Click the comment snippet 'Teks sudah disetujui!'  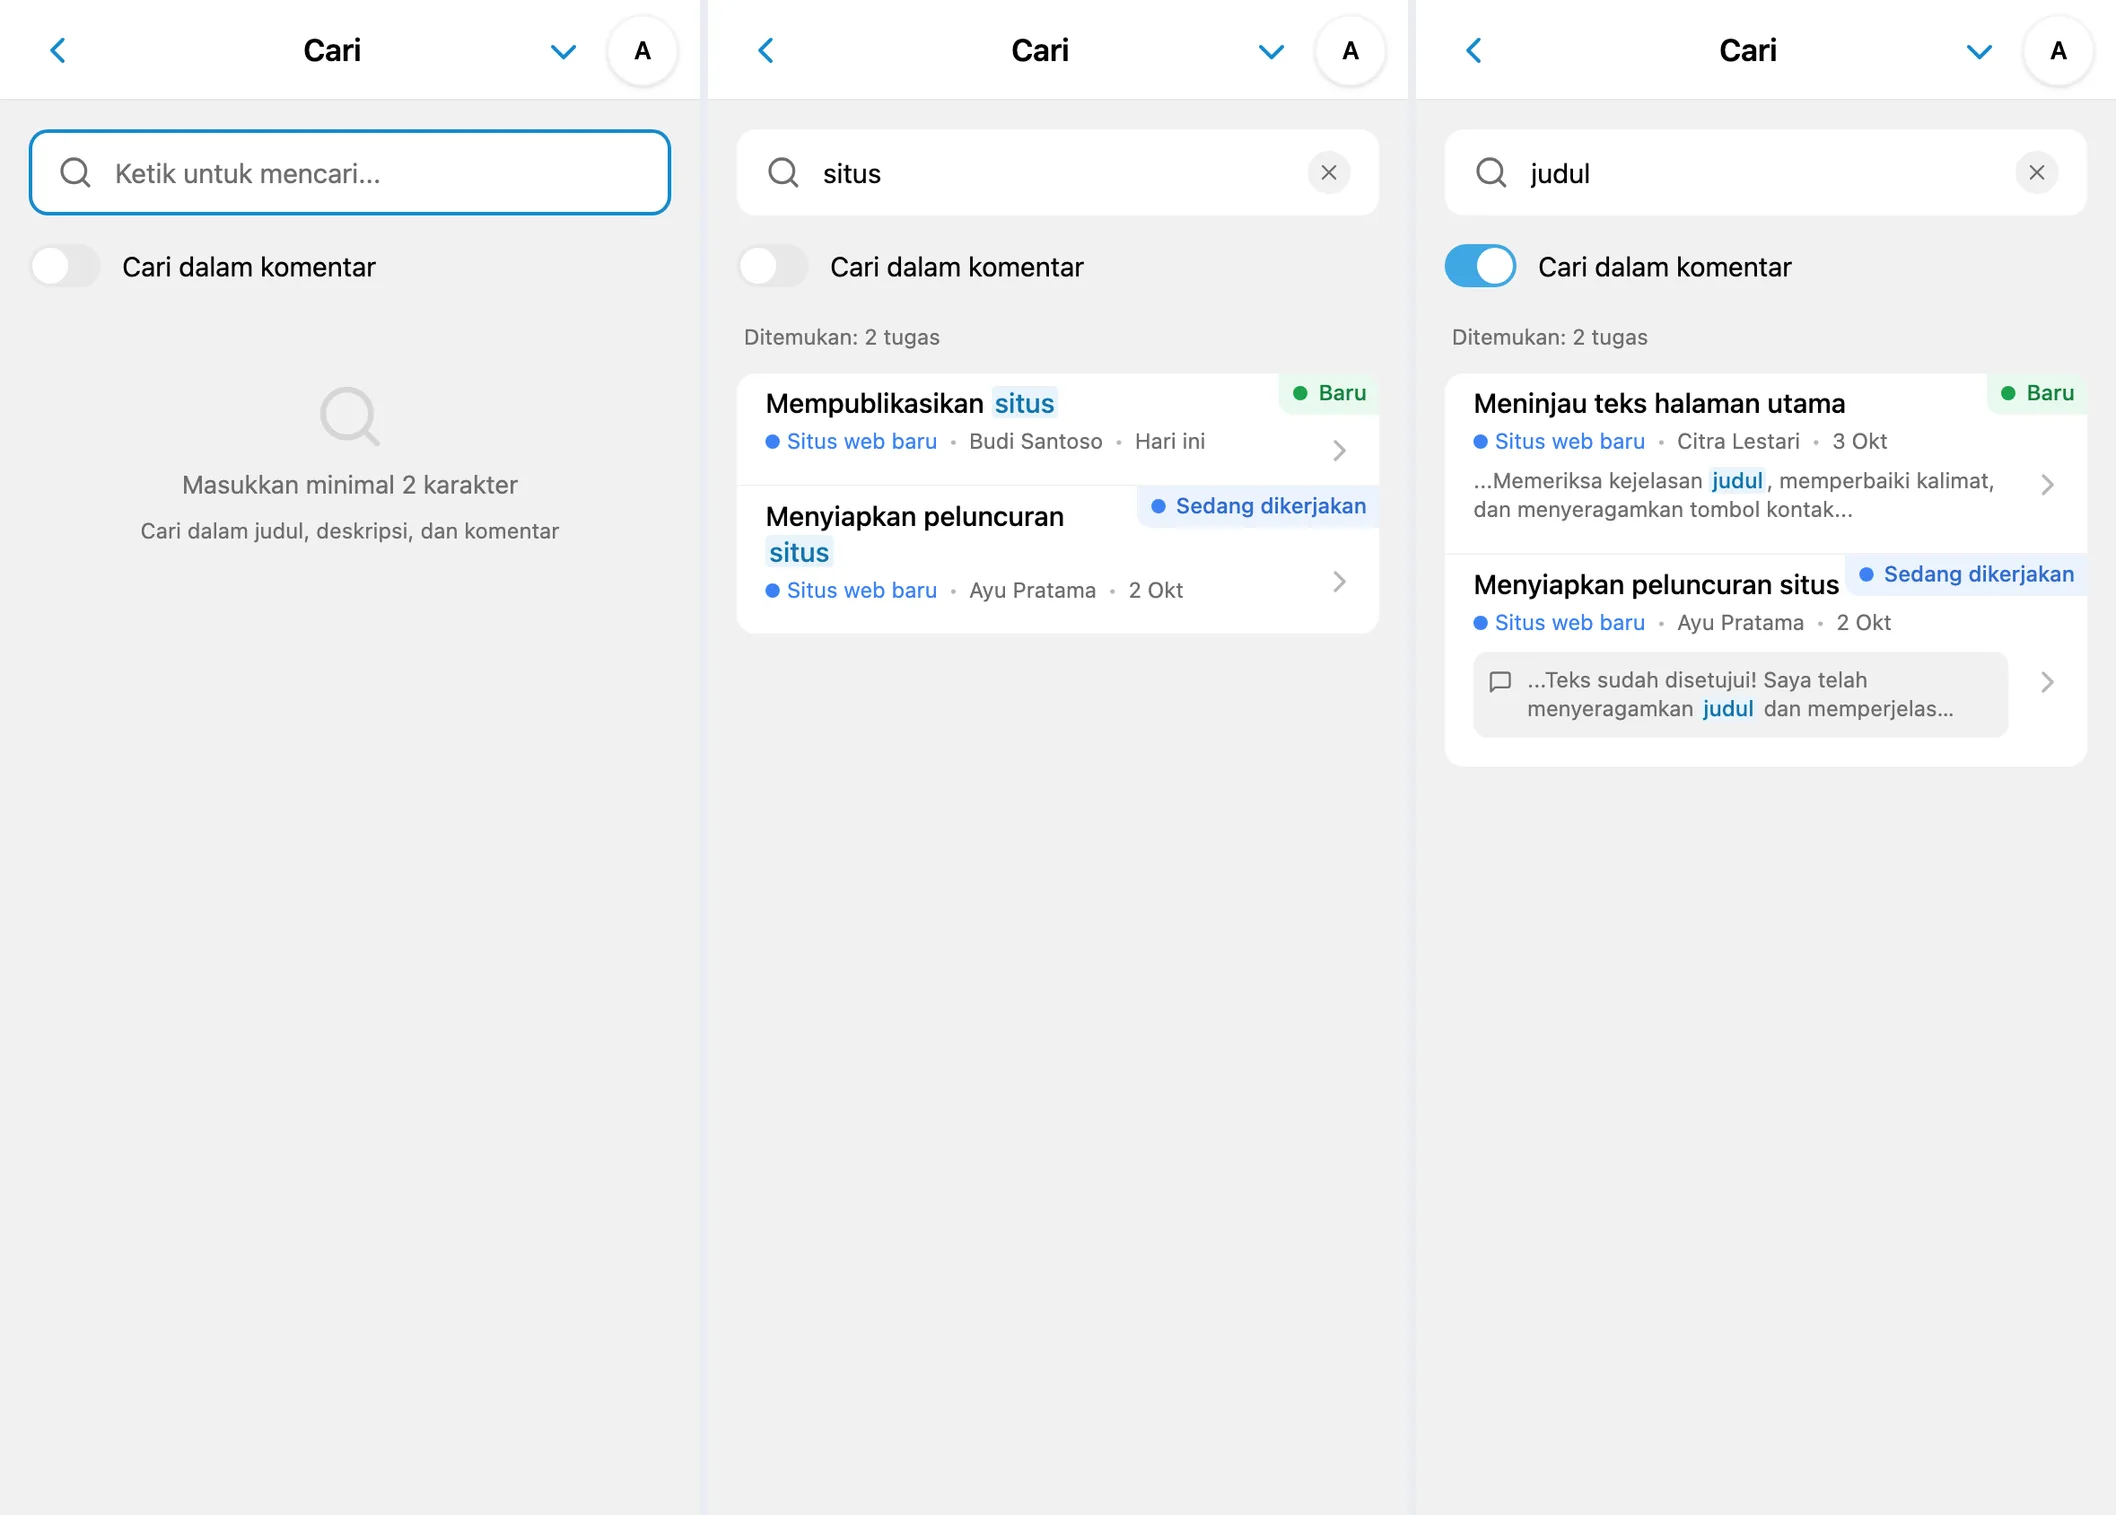pyautogui.click(x=1741, y=694)
